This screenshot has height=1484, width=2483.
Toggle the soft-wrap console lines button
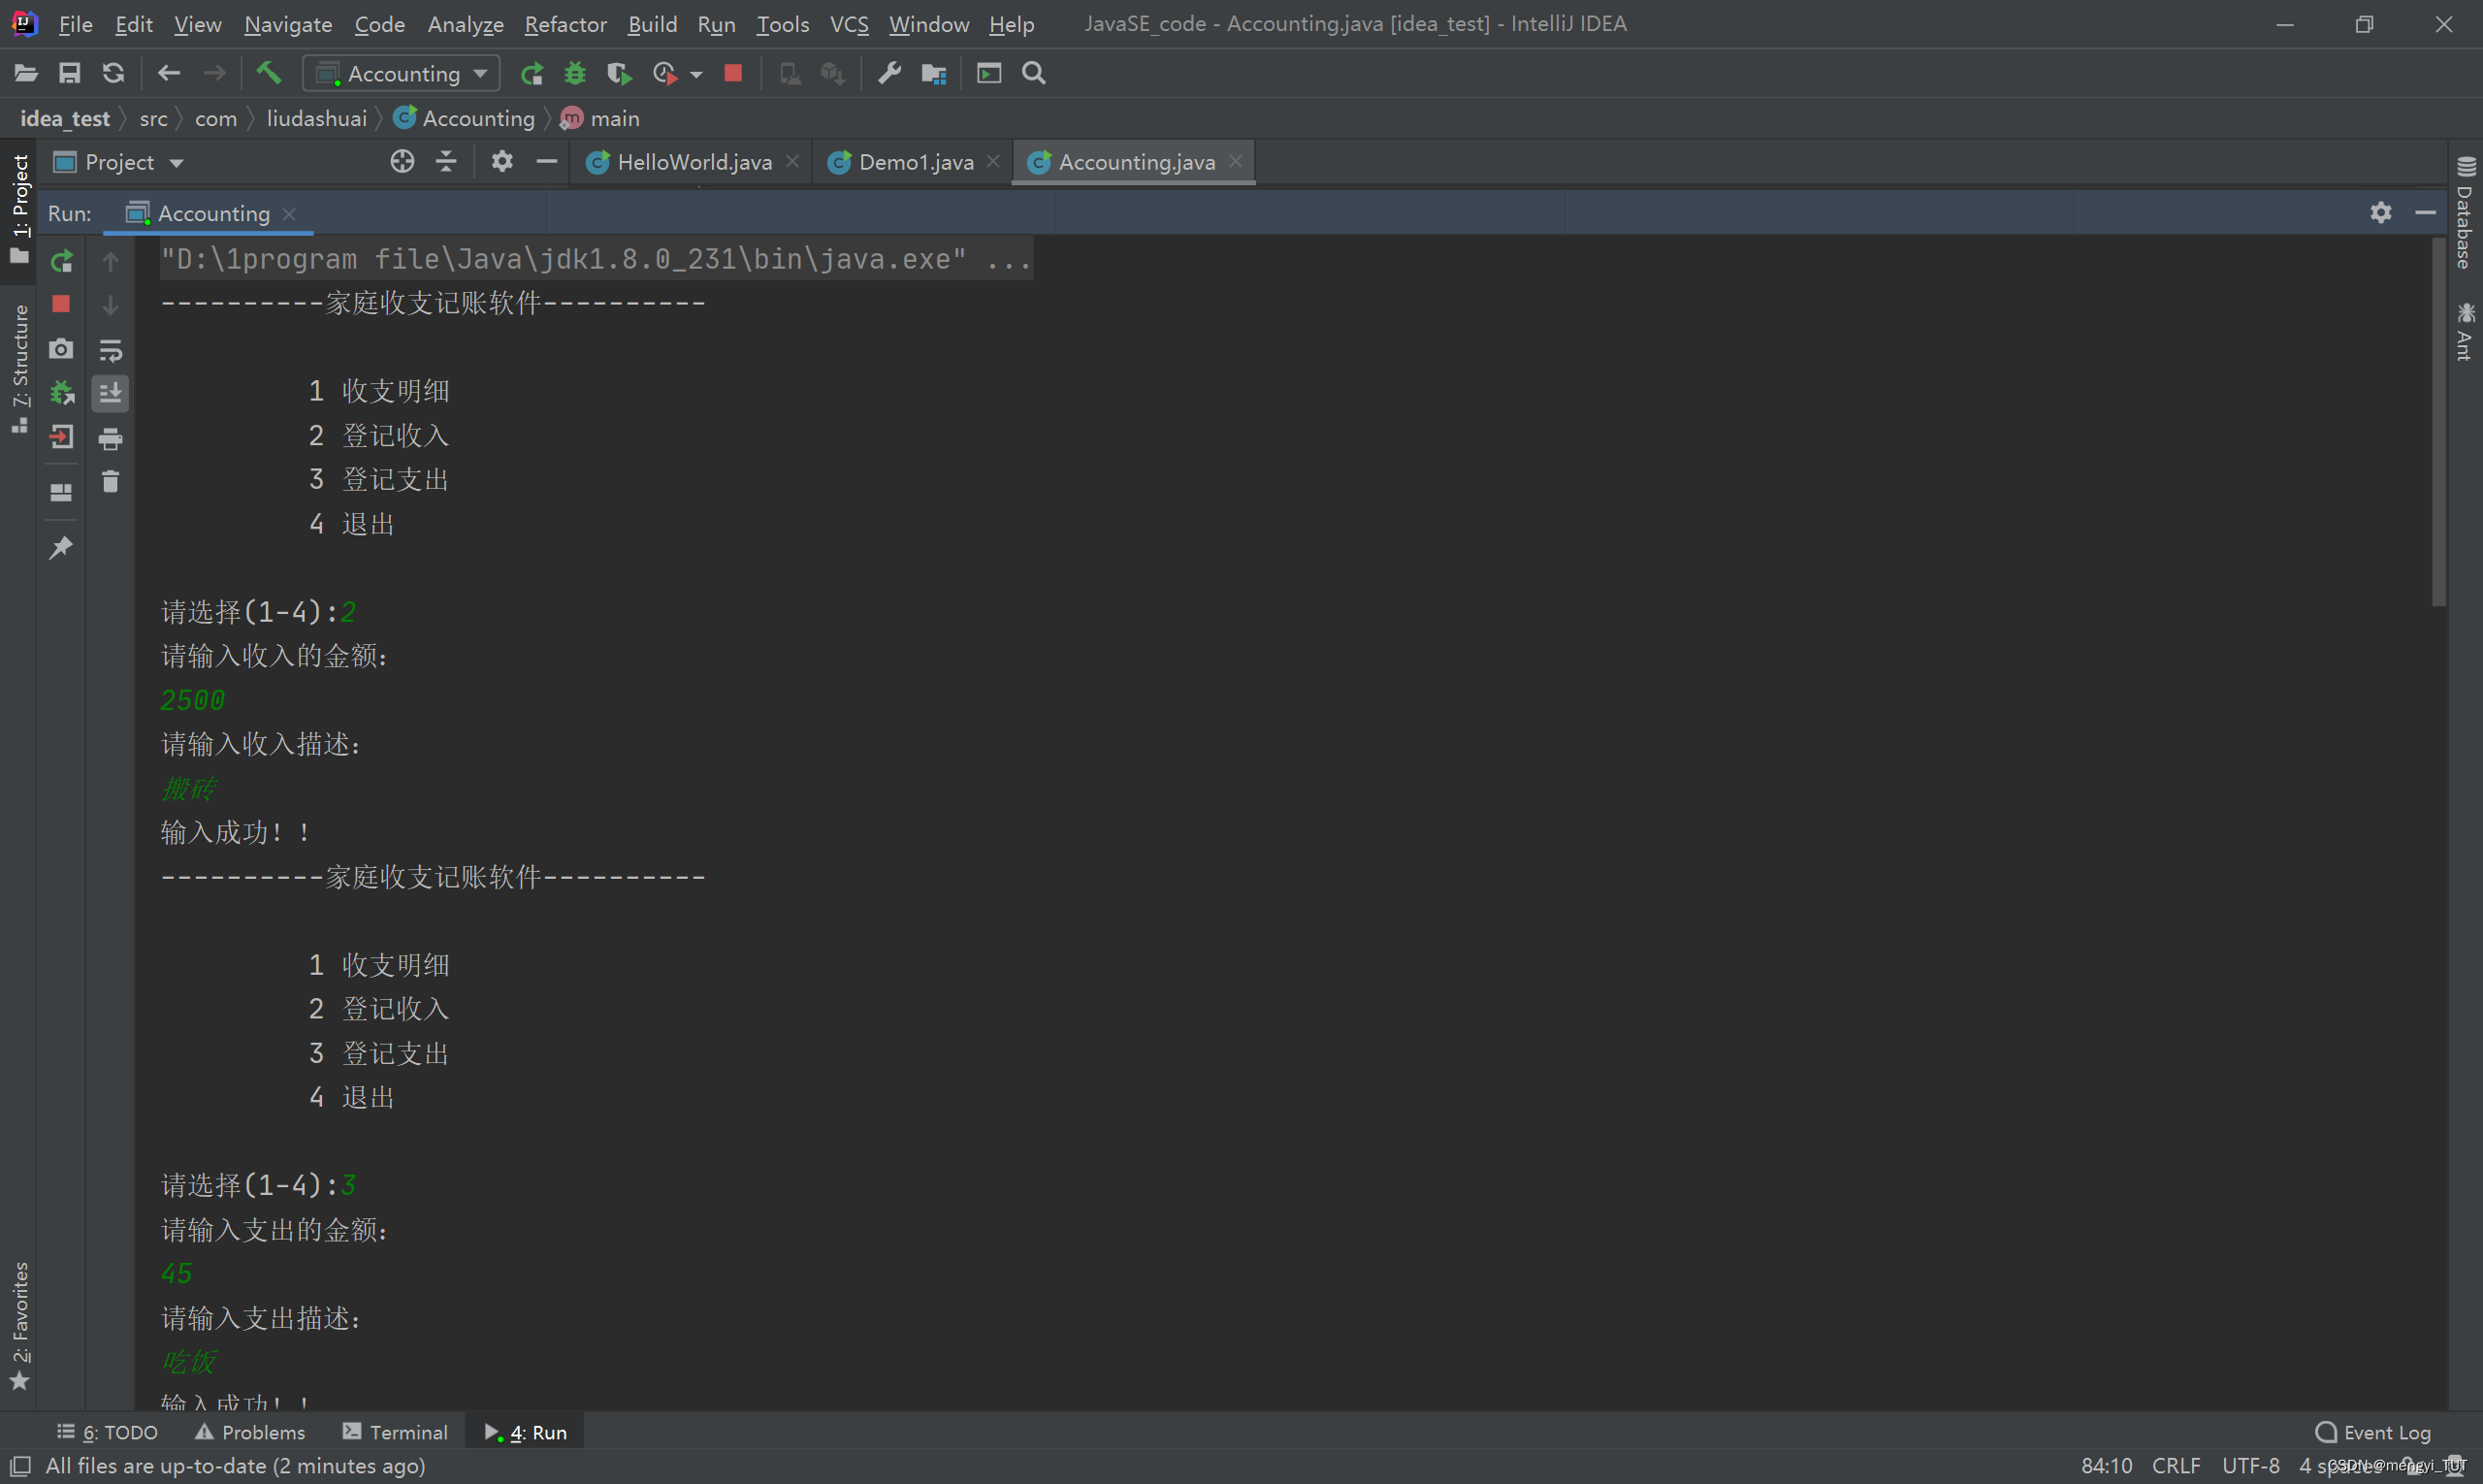click(111, 350)
